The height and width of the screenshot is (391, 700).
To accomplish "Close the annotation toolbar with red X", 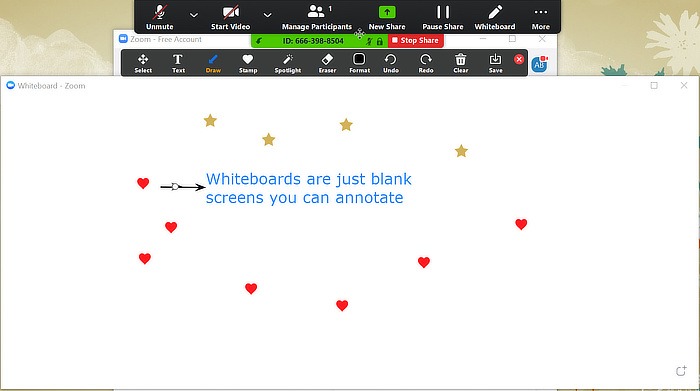I will point(519,59).
